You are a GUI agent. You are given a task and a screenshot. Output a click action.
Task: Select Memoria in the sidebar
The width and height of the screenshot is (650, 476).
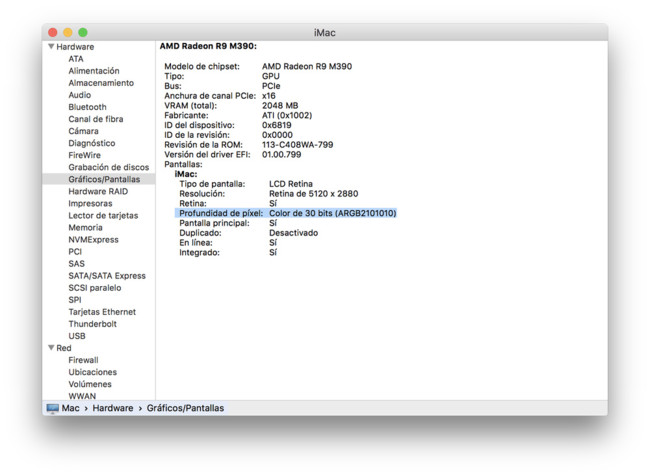point(85,228)
